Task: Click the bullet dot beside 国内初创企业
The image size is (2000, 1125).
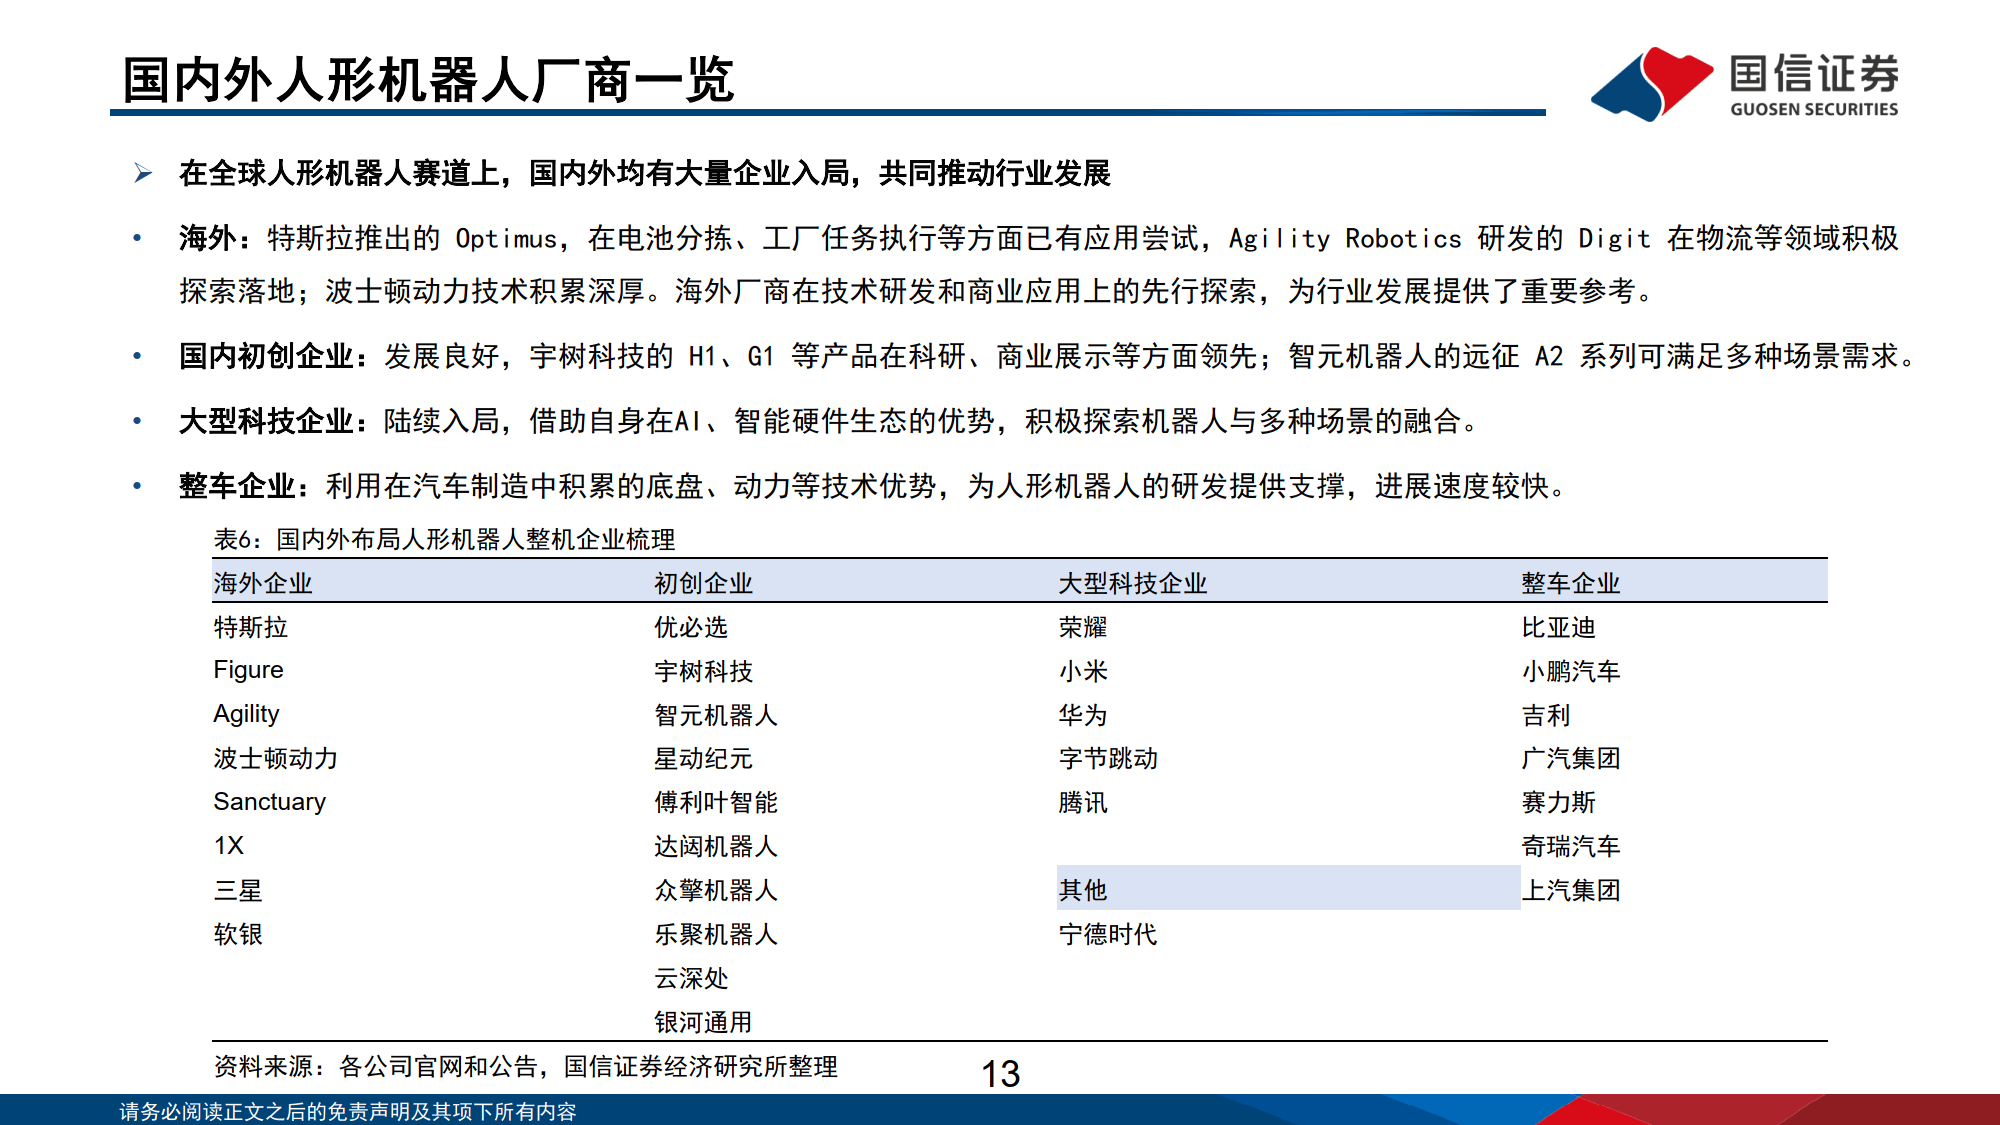Action: [138, 352]
